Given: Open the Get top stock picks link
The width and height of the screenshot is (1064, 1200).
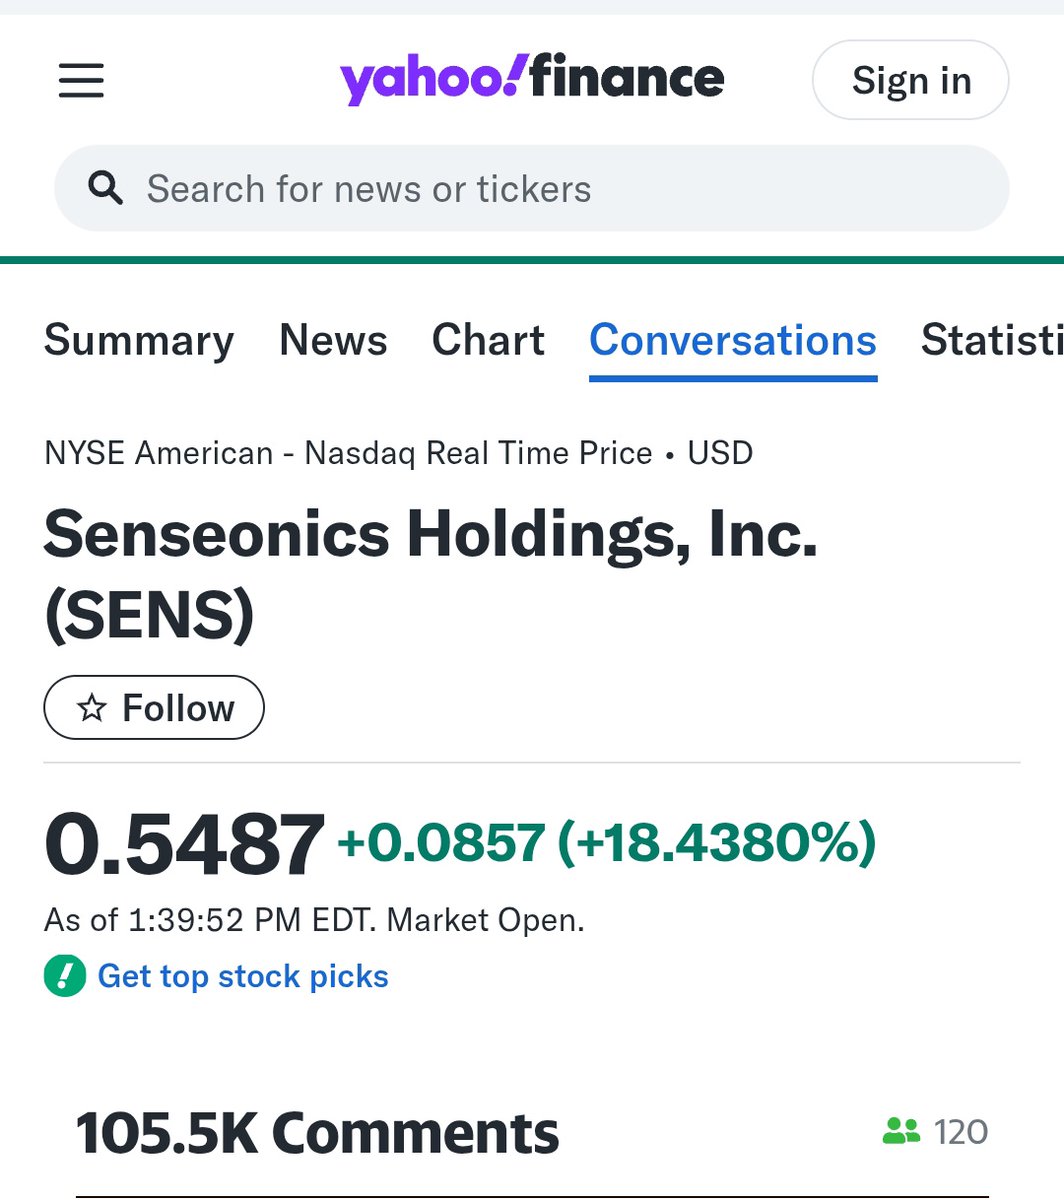Looking at the screenshot, I should pos(243,976).
